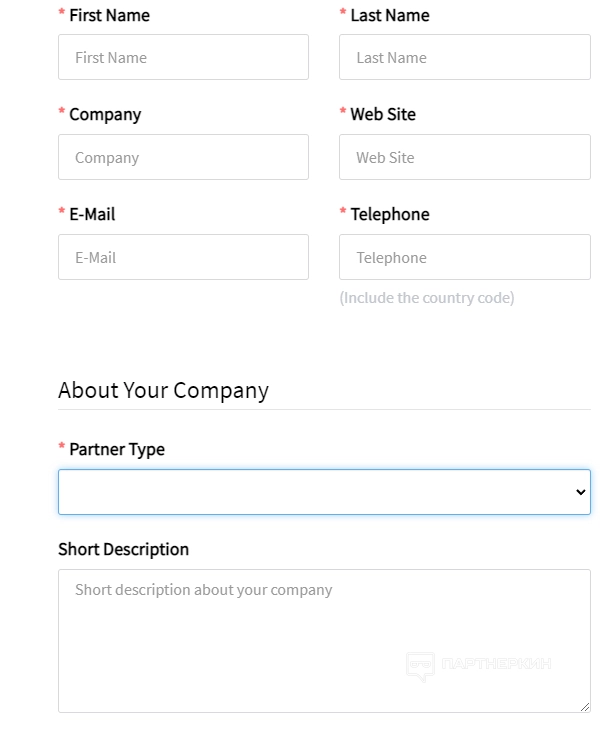Click the E-Mail label
This screenshot has width=602, height=734.
[92, 214]
